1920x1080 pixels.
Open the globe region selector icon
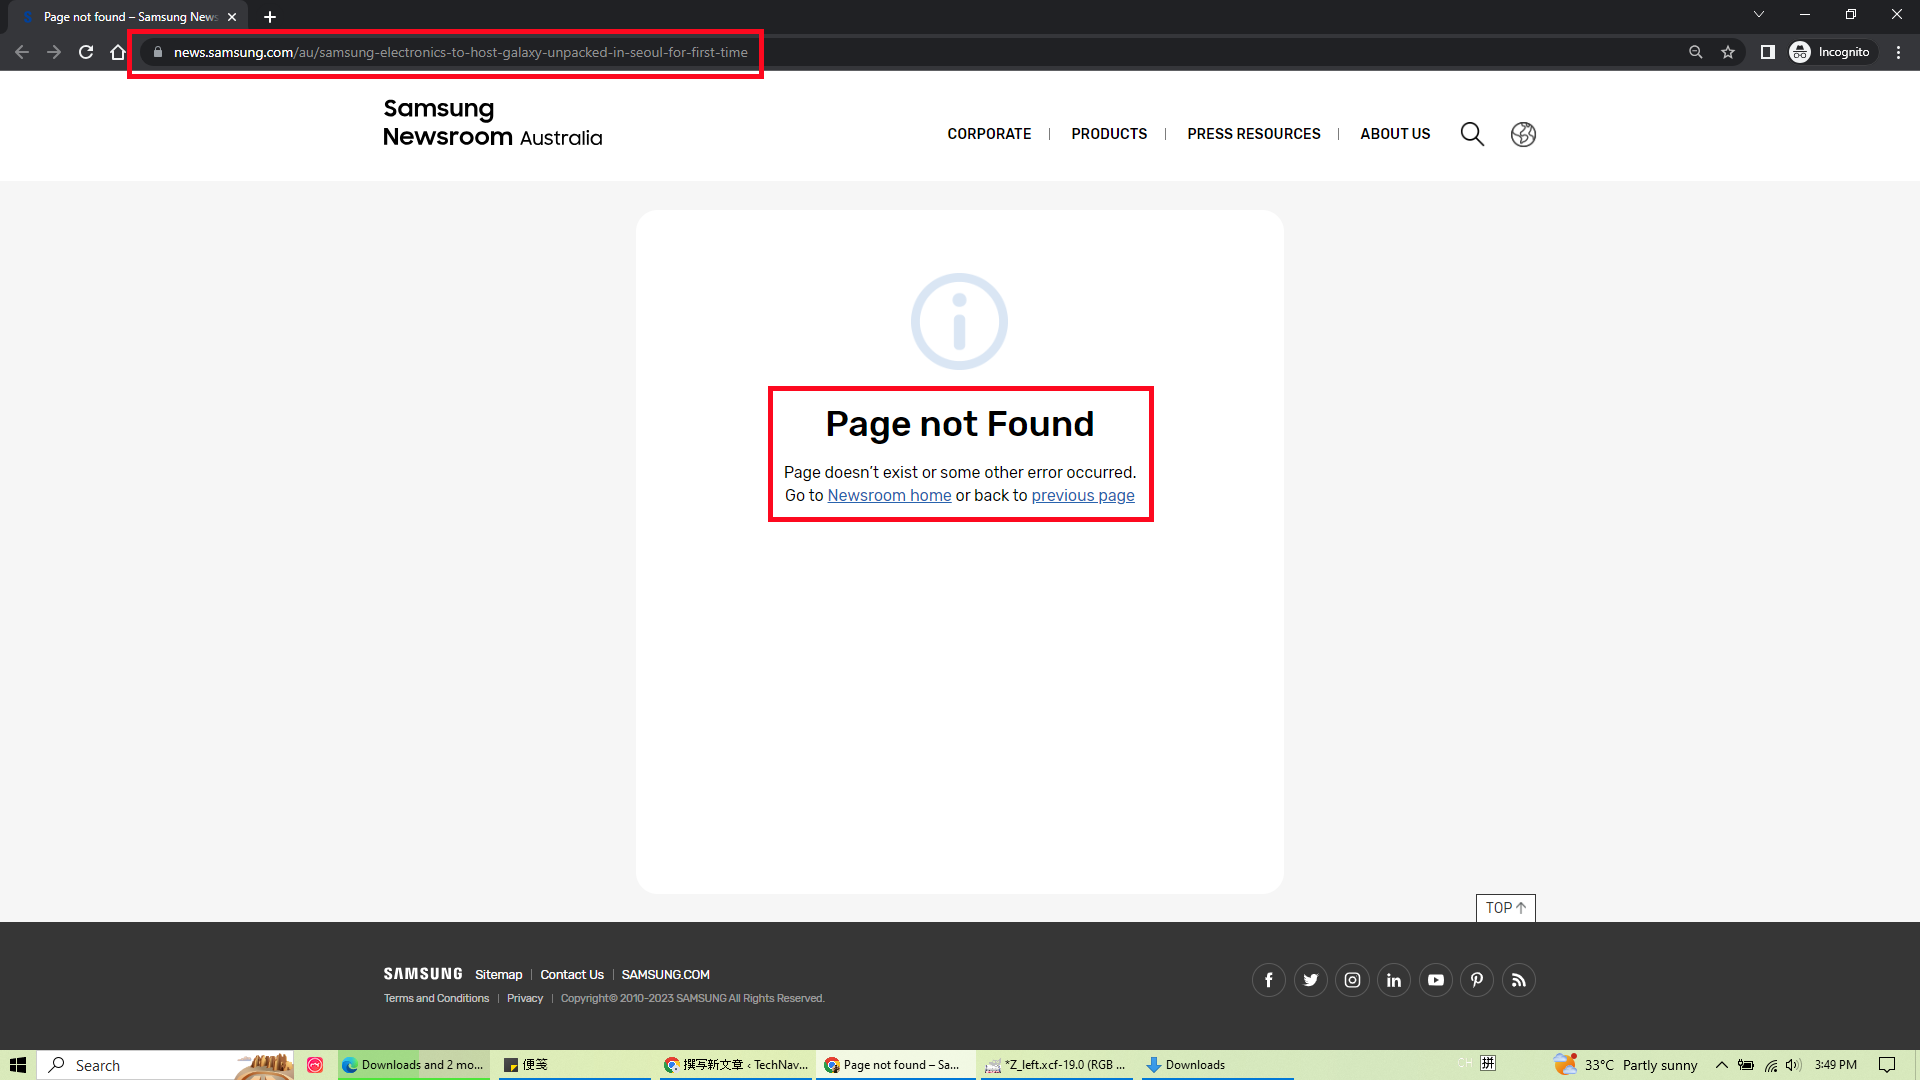point(1523,134)
